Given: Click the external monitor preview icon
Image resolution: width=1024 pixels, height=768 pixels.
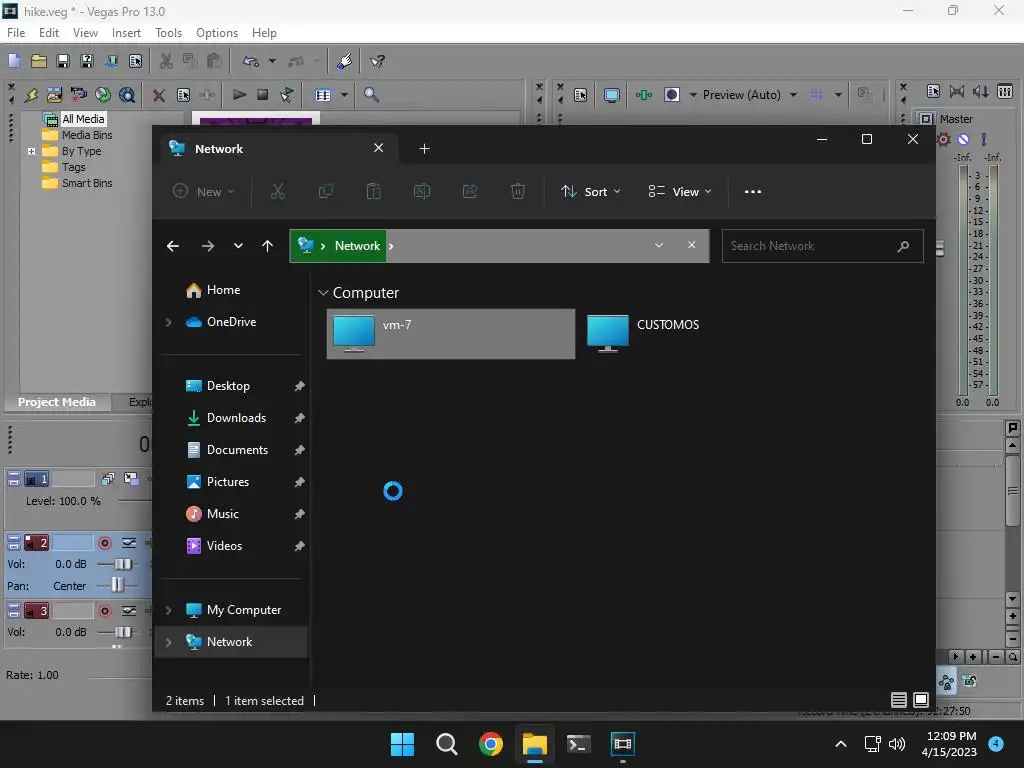Looking at the screenshot, I should coord(612,95).
